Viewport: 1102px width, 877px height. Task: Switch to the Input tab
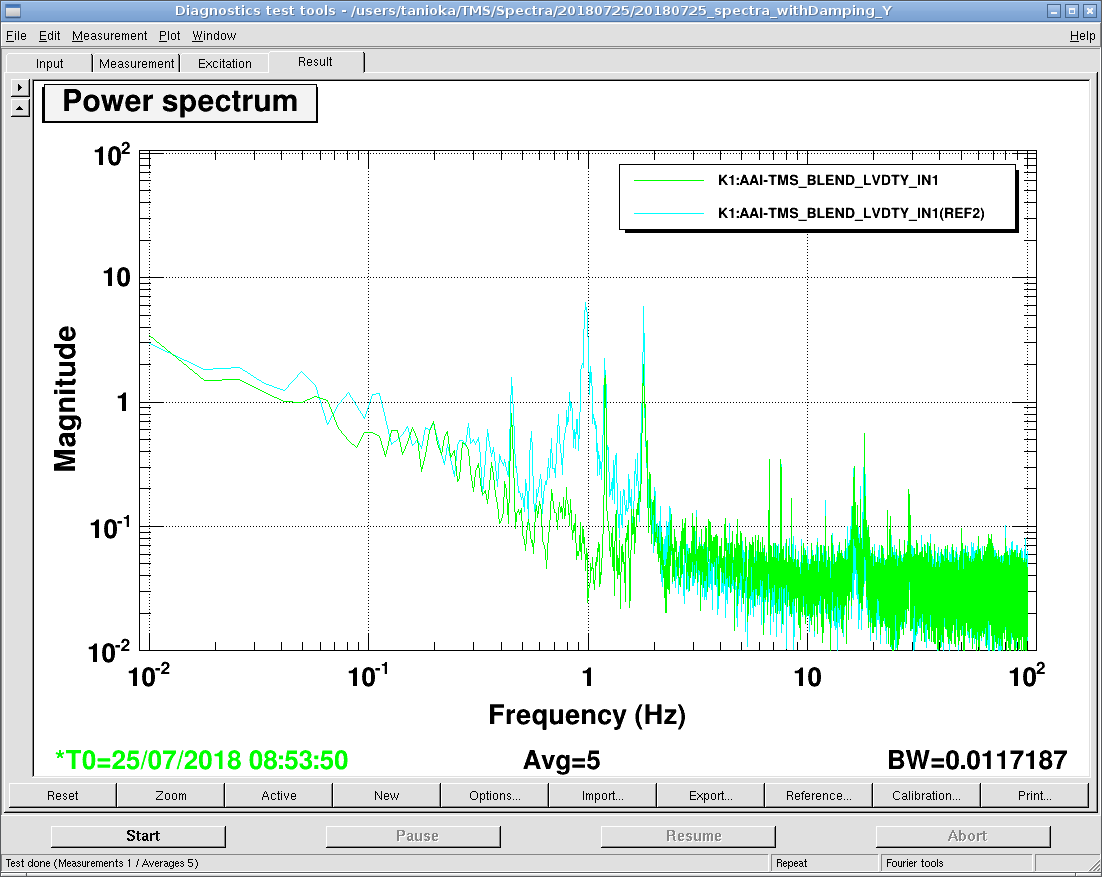pyautogui.click(x=49, y=63)
